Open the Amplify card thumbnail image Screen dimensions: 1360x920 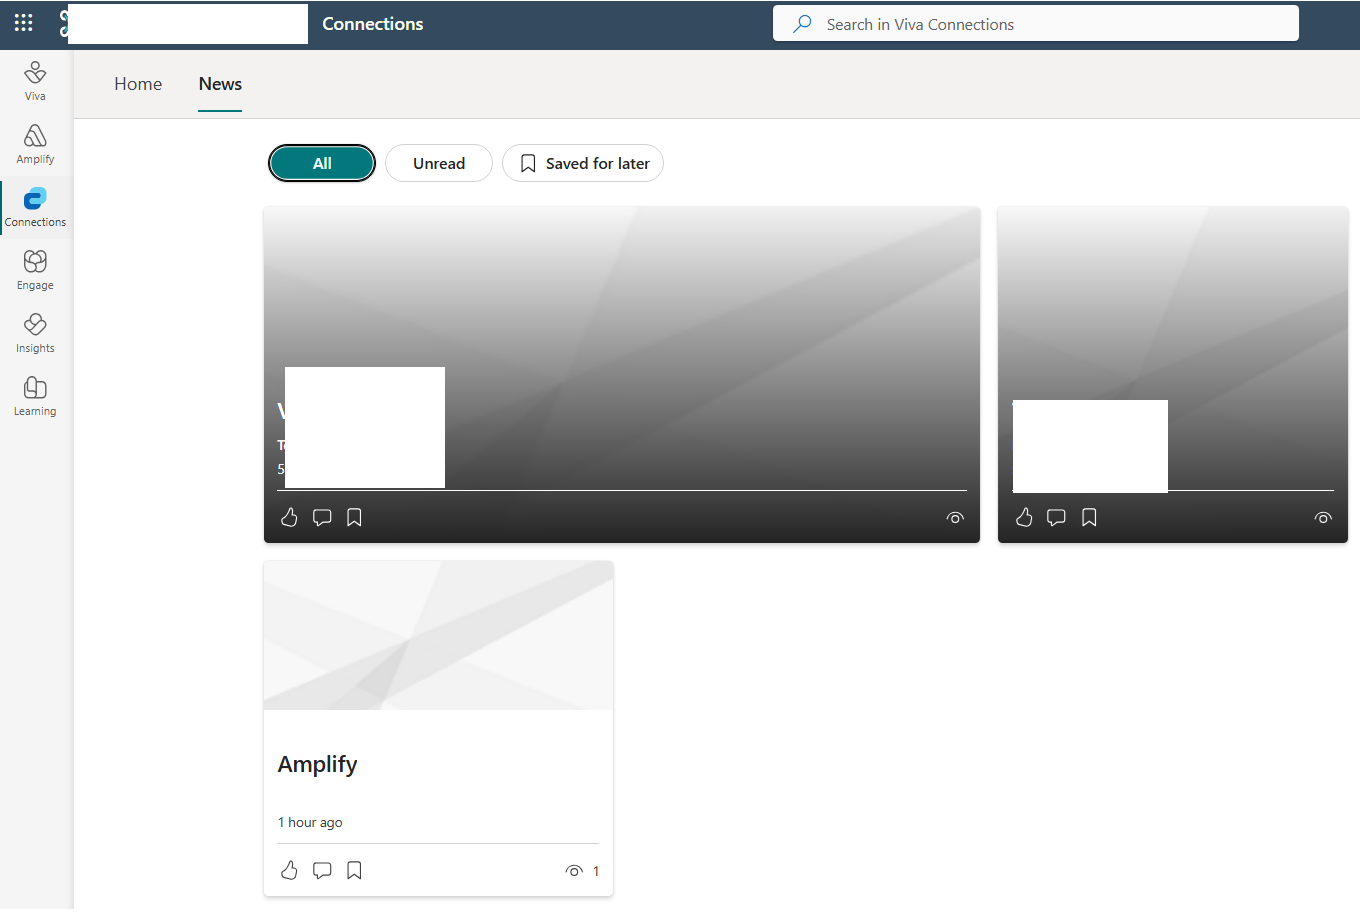click(438, 636)
